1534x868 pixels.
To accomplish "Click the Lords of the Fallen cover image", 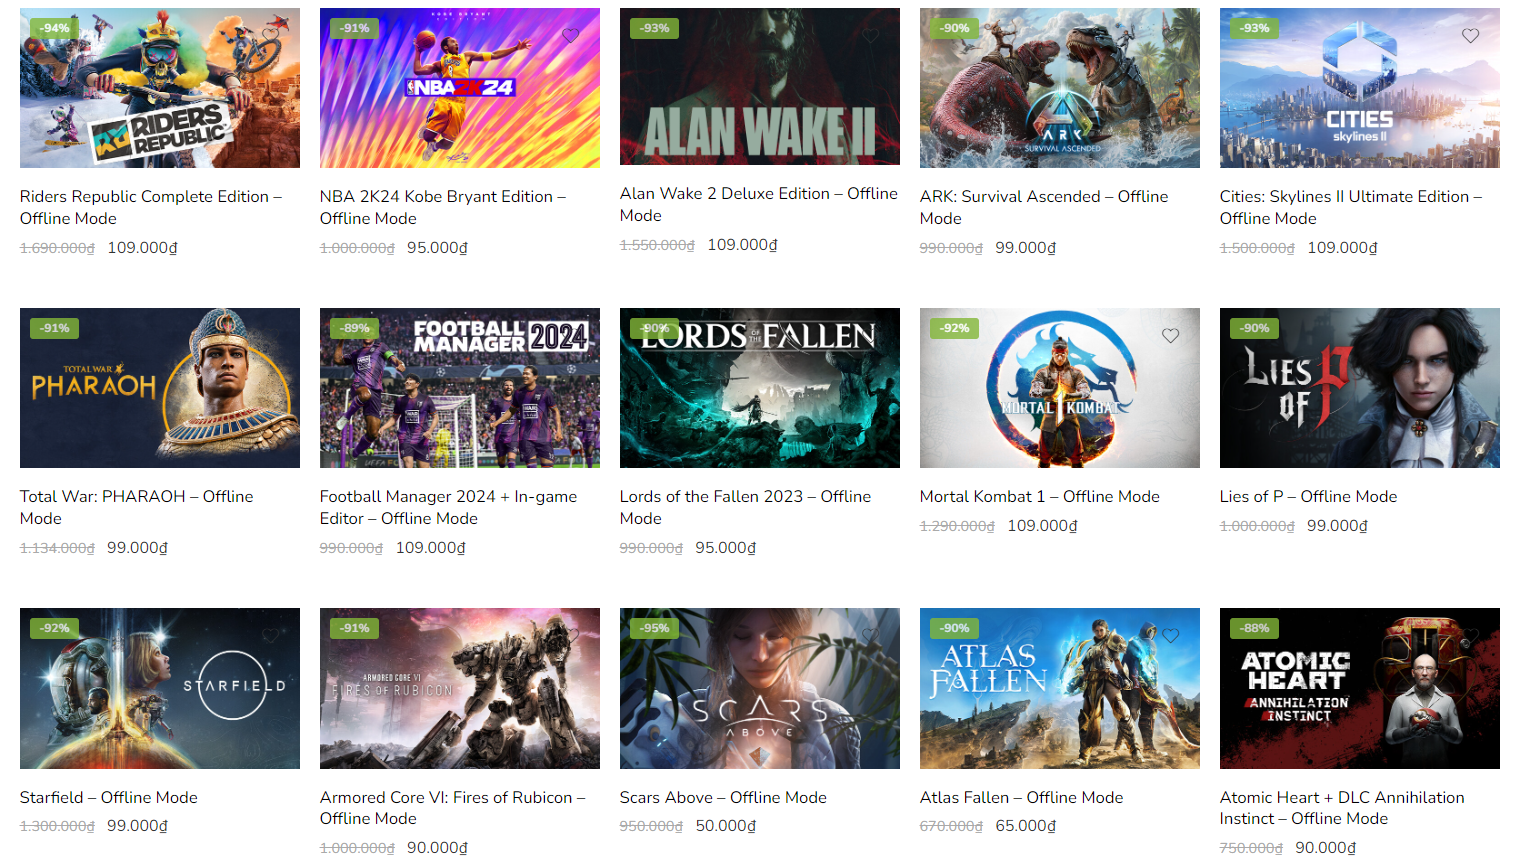I will tap(760, 388).
